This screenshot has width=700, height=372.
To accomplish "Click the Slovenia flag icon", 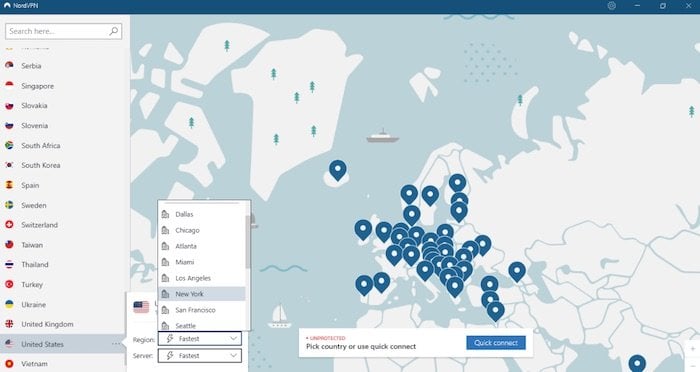I will [x=9, y=125].
